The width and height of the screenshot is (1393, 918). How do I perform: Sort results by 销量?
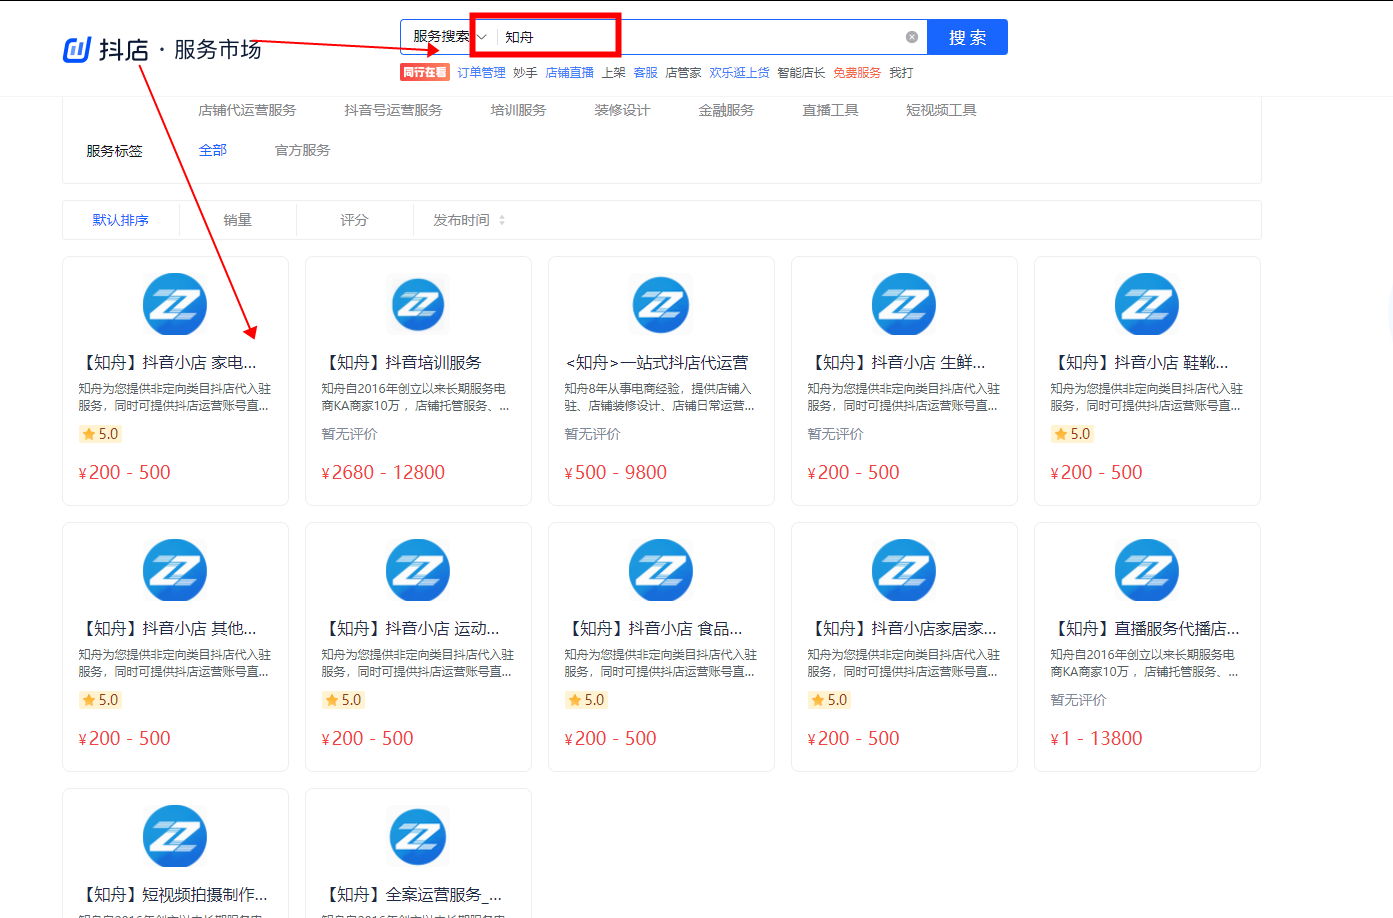coord(237,220)
